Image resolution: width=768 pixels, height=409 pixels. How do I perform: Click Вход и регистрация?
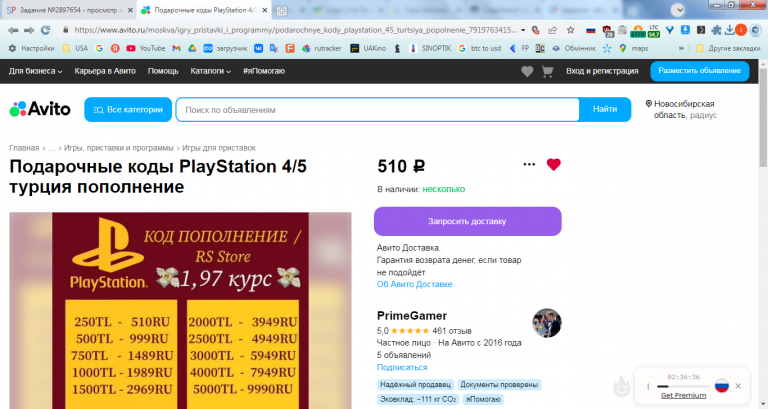pyautogui.click(x=602, y=71)
